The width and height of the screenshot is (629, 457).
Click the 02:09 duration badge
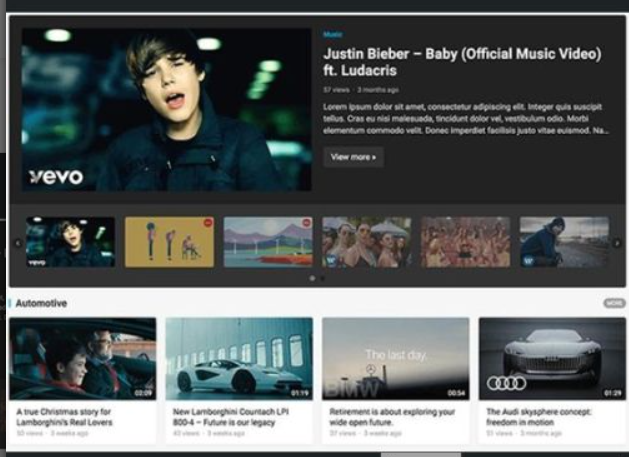click(x=143, y=393)
